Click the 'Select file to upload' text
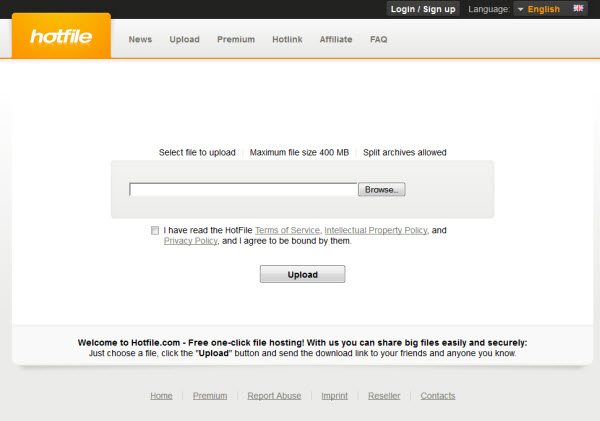The image size is (600, 421). 197,152
